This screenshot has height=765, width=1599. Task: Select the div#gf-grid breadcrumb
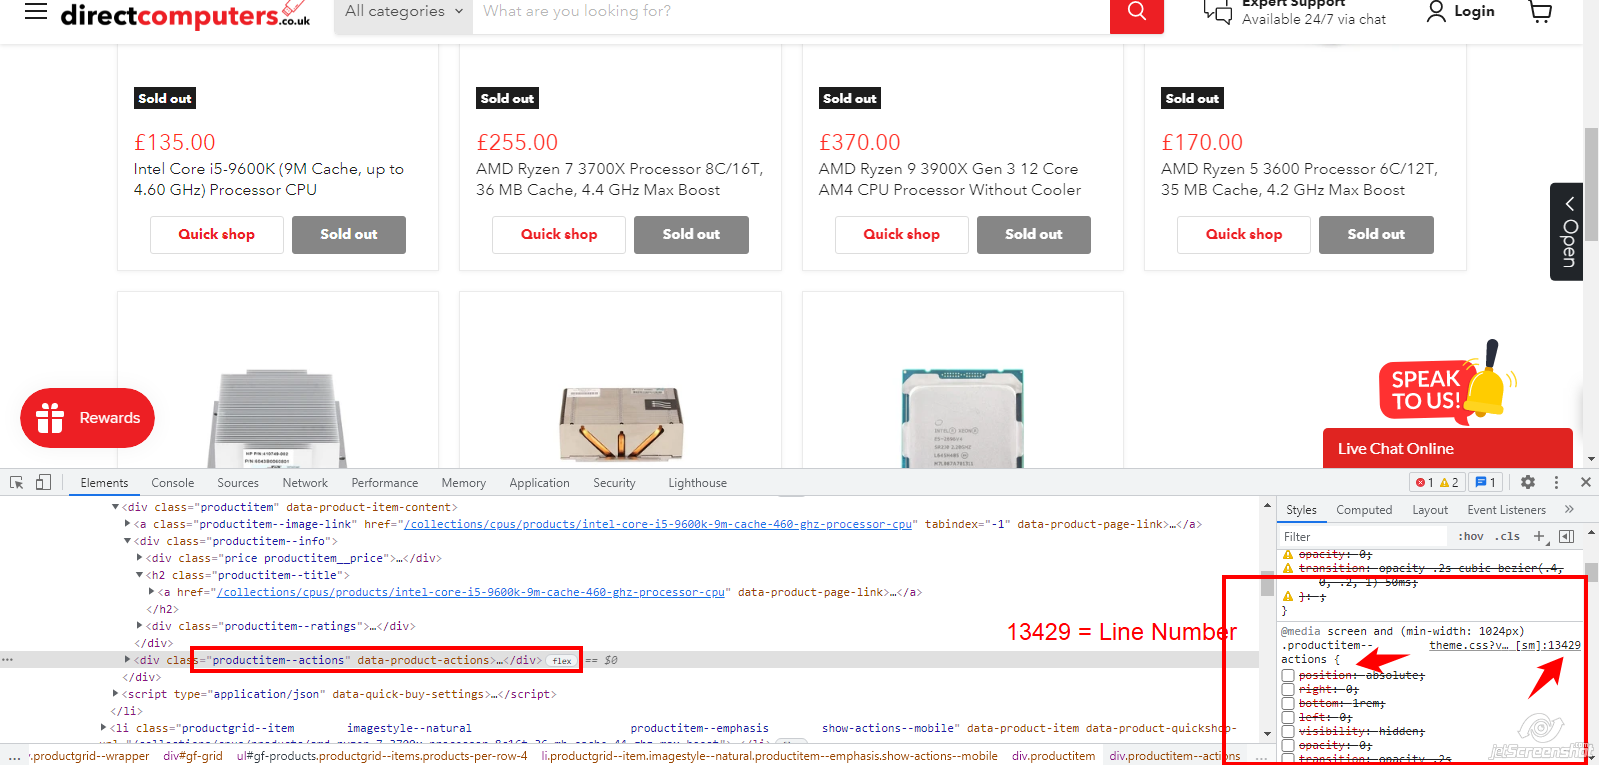point(193,756)
